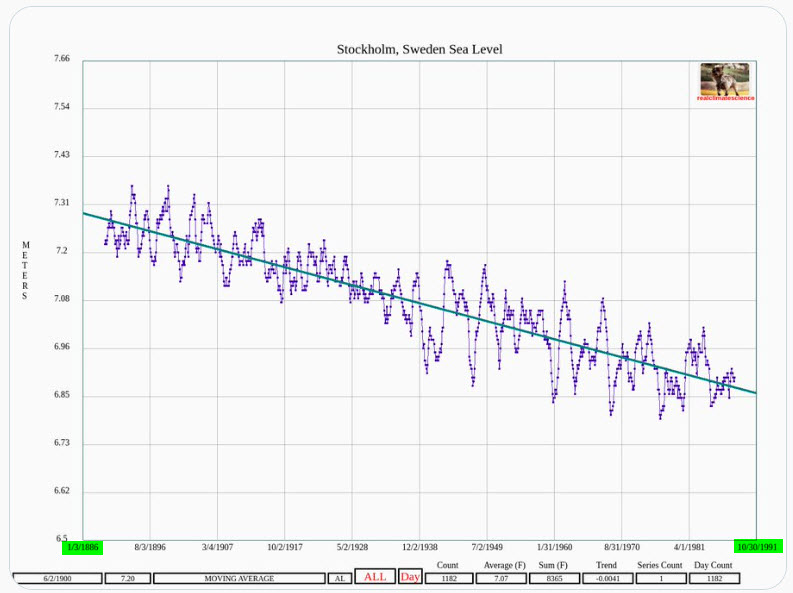Screen dimensions: 793x593
Task: Click the vertical METERS axis label
Action: 26,270
